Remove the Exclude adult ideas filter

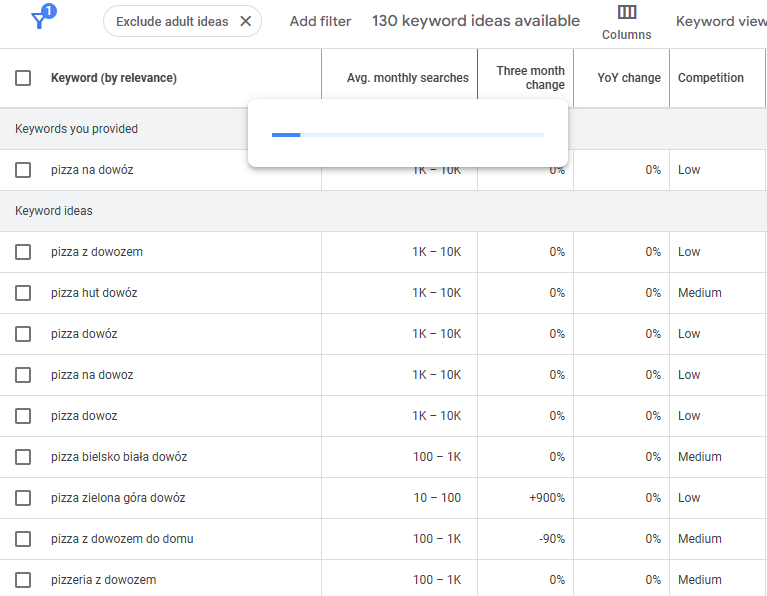tap(246, 21)
